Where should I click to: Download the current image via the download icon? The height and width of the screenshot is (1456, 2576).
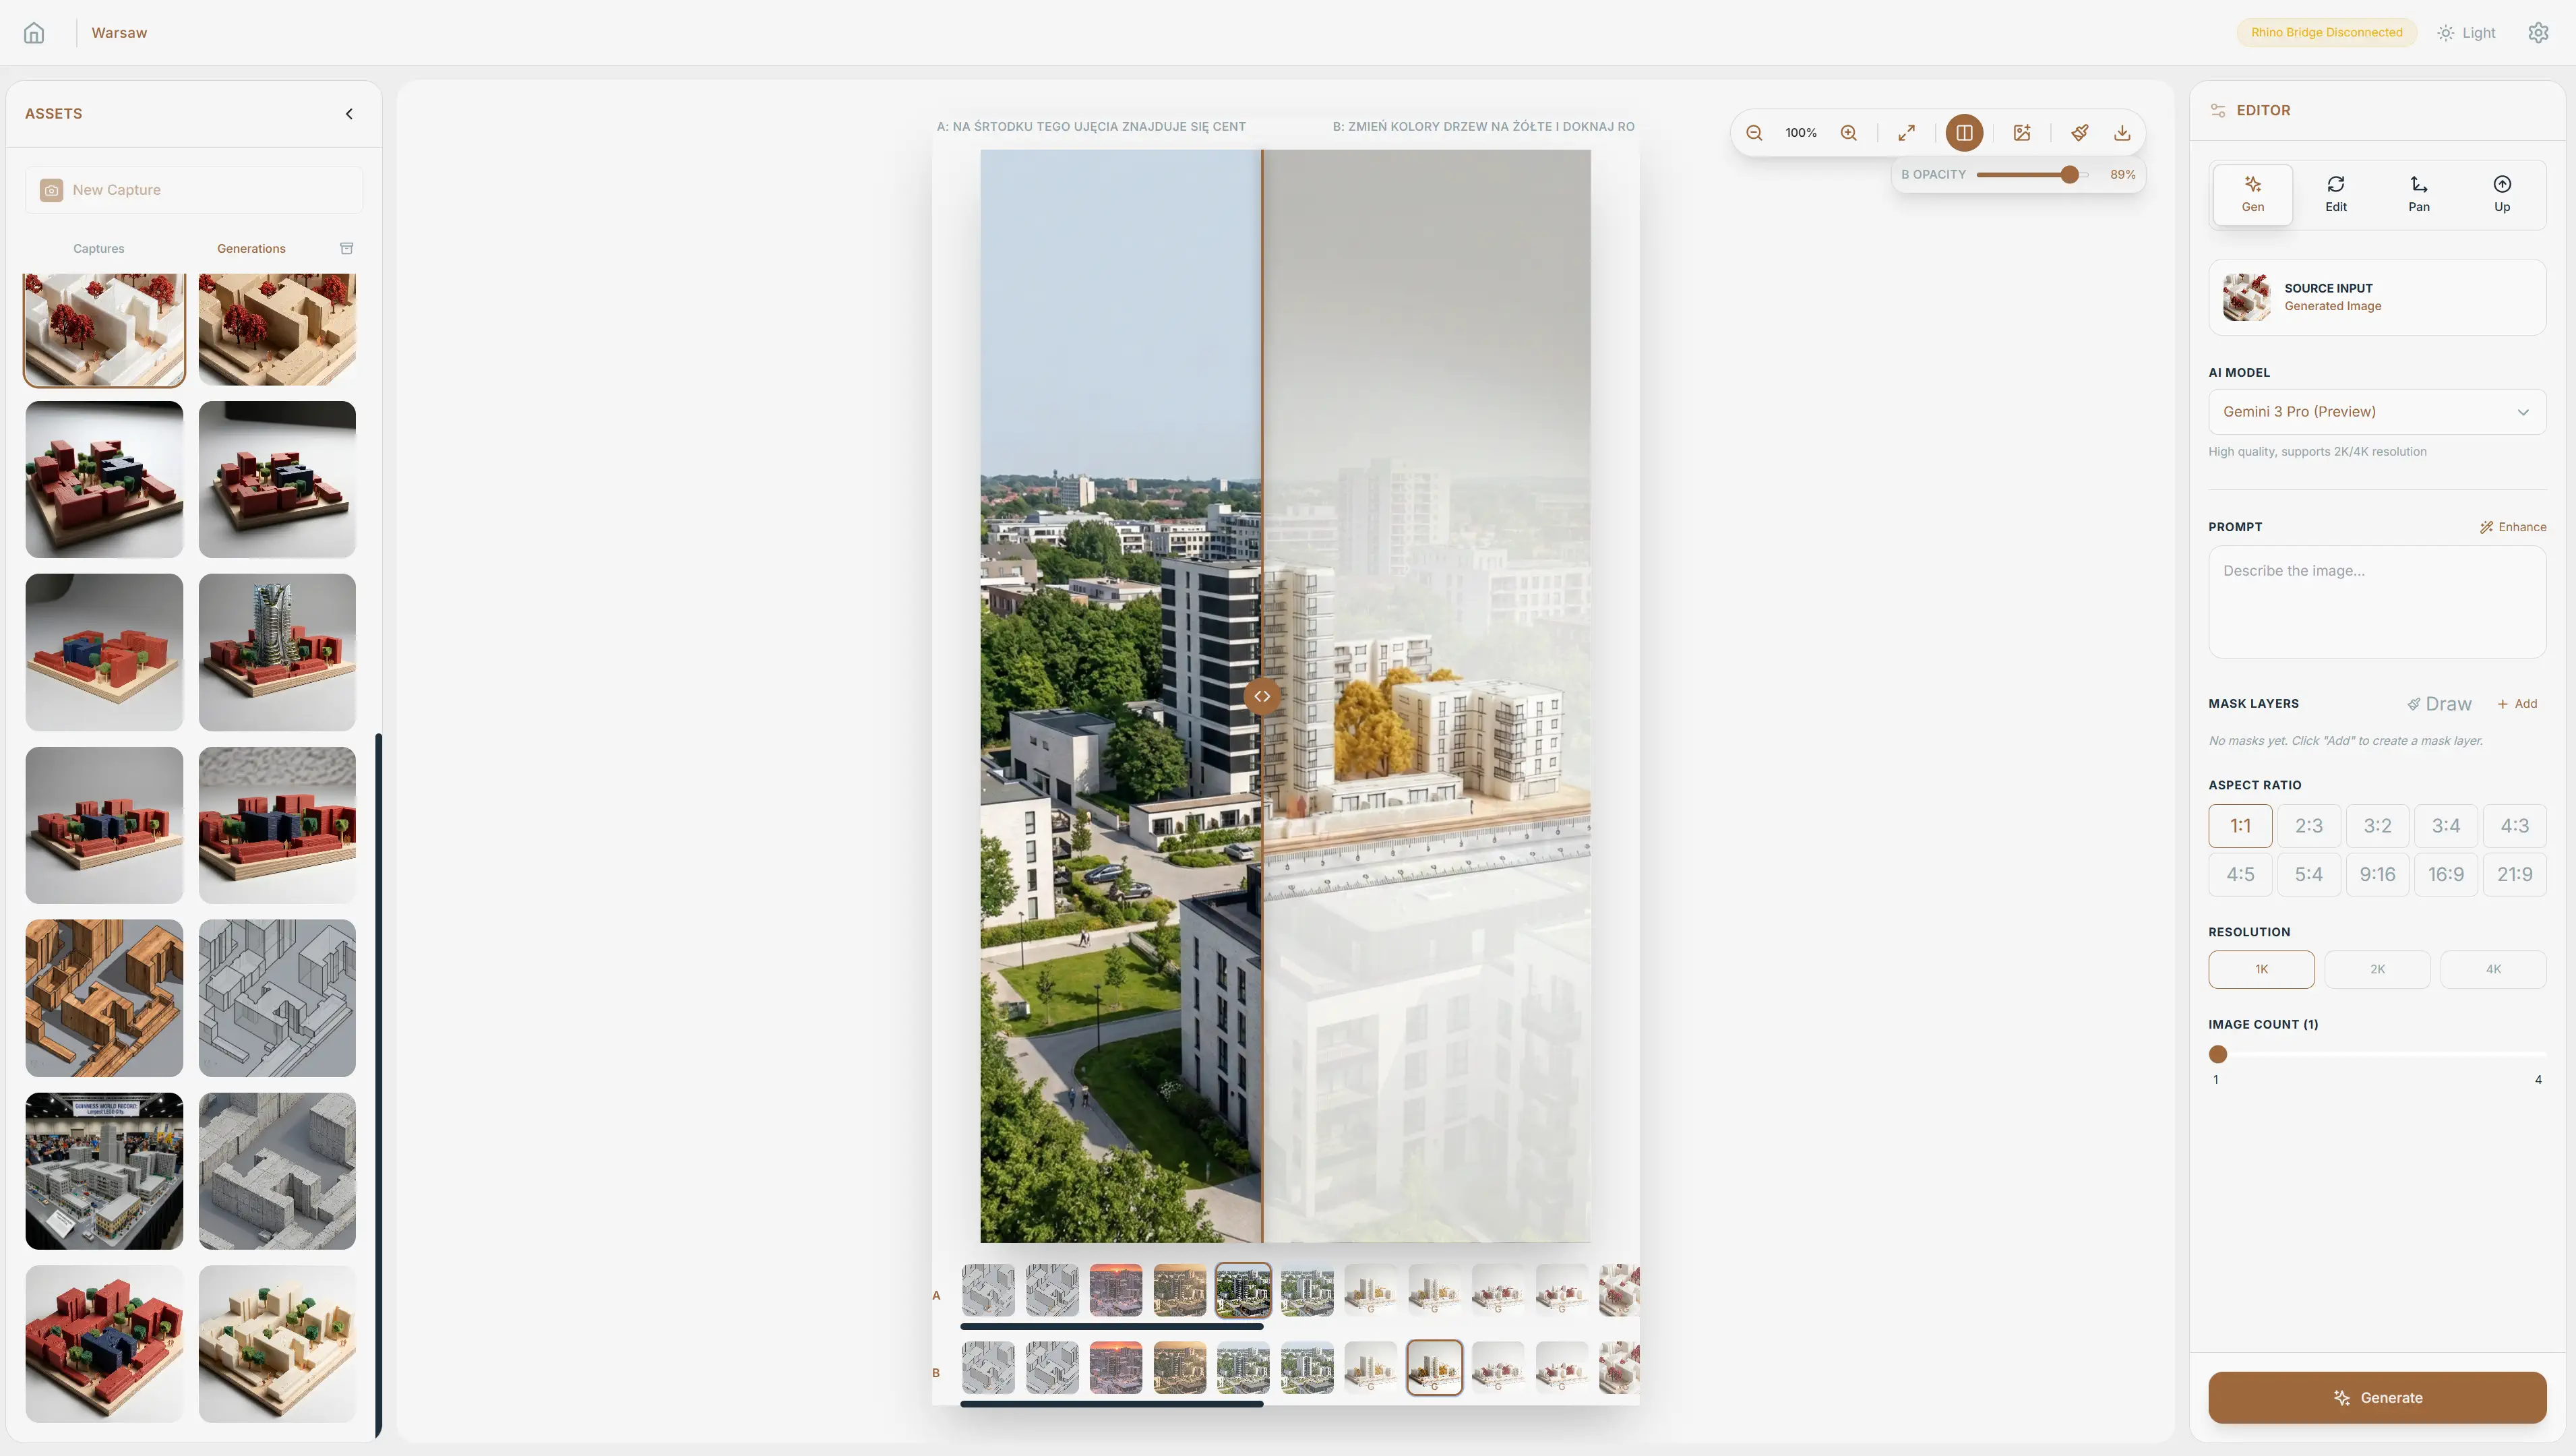tap(2120, 132)
